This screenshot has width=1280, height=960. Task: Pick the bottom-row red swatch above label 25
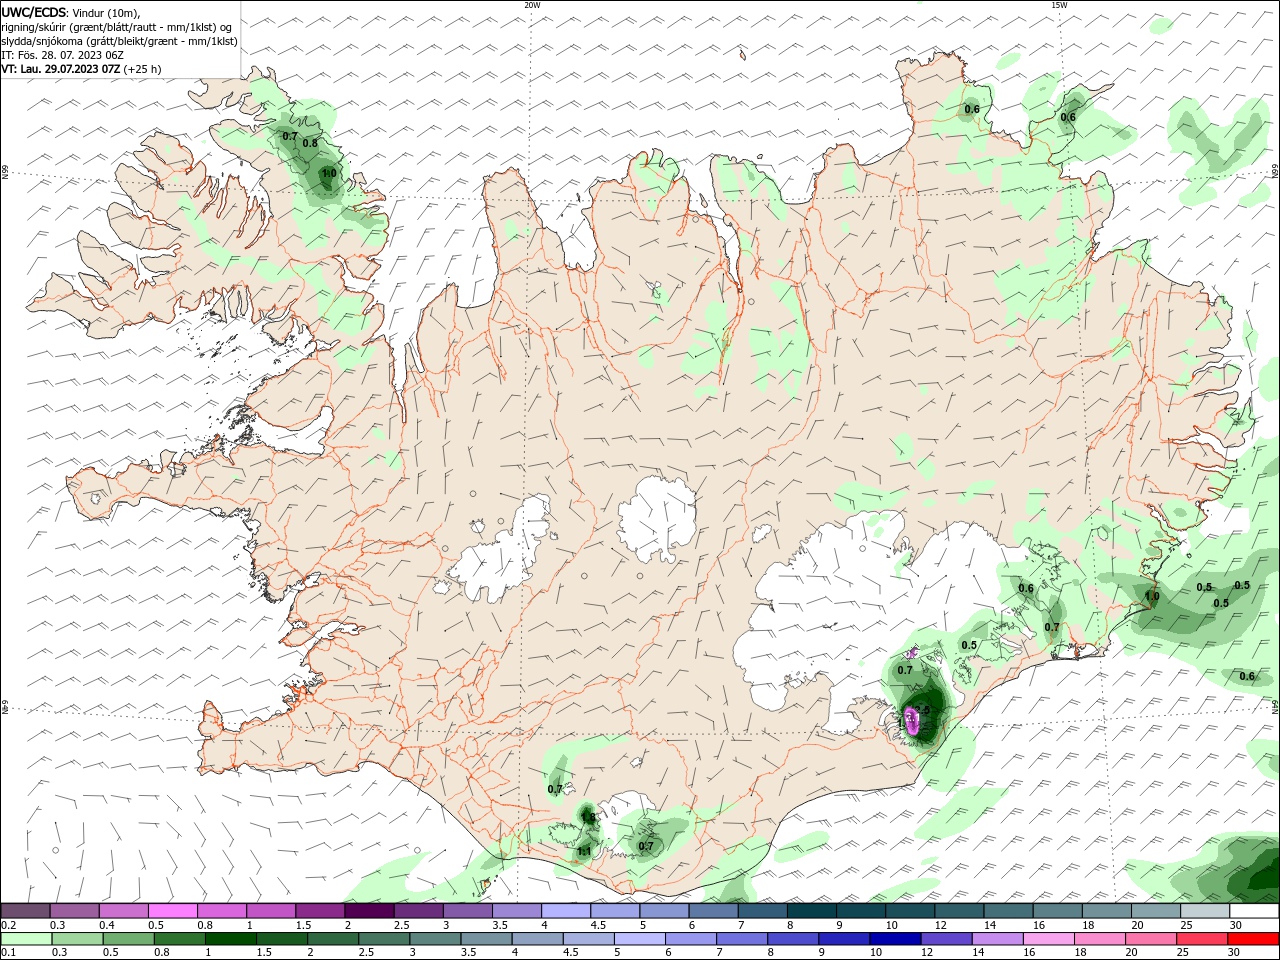(x=1201, y=939)
